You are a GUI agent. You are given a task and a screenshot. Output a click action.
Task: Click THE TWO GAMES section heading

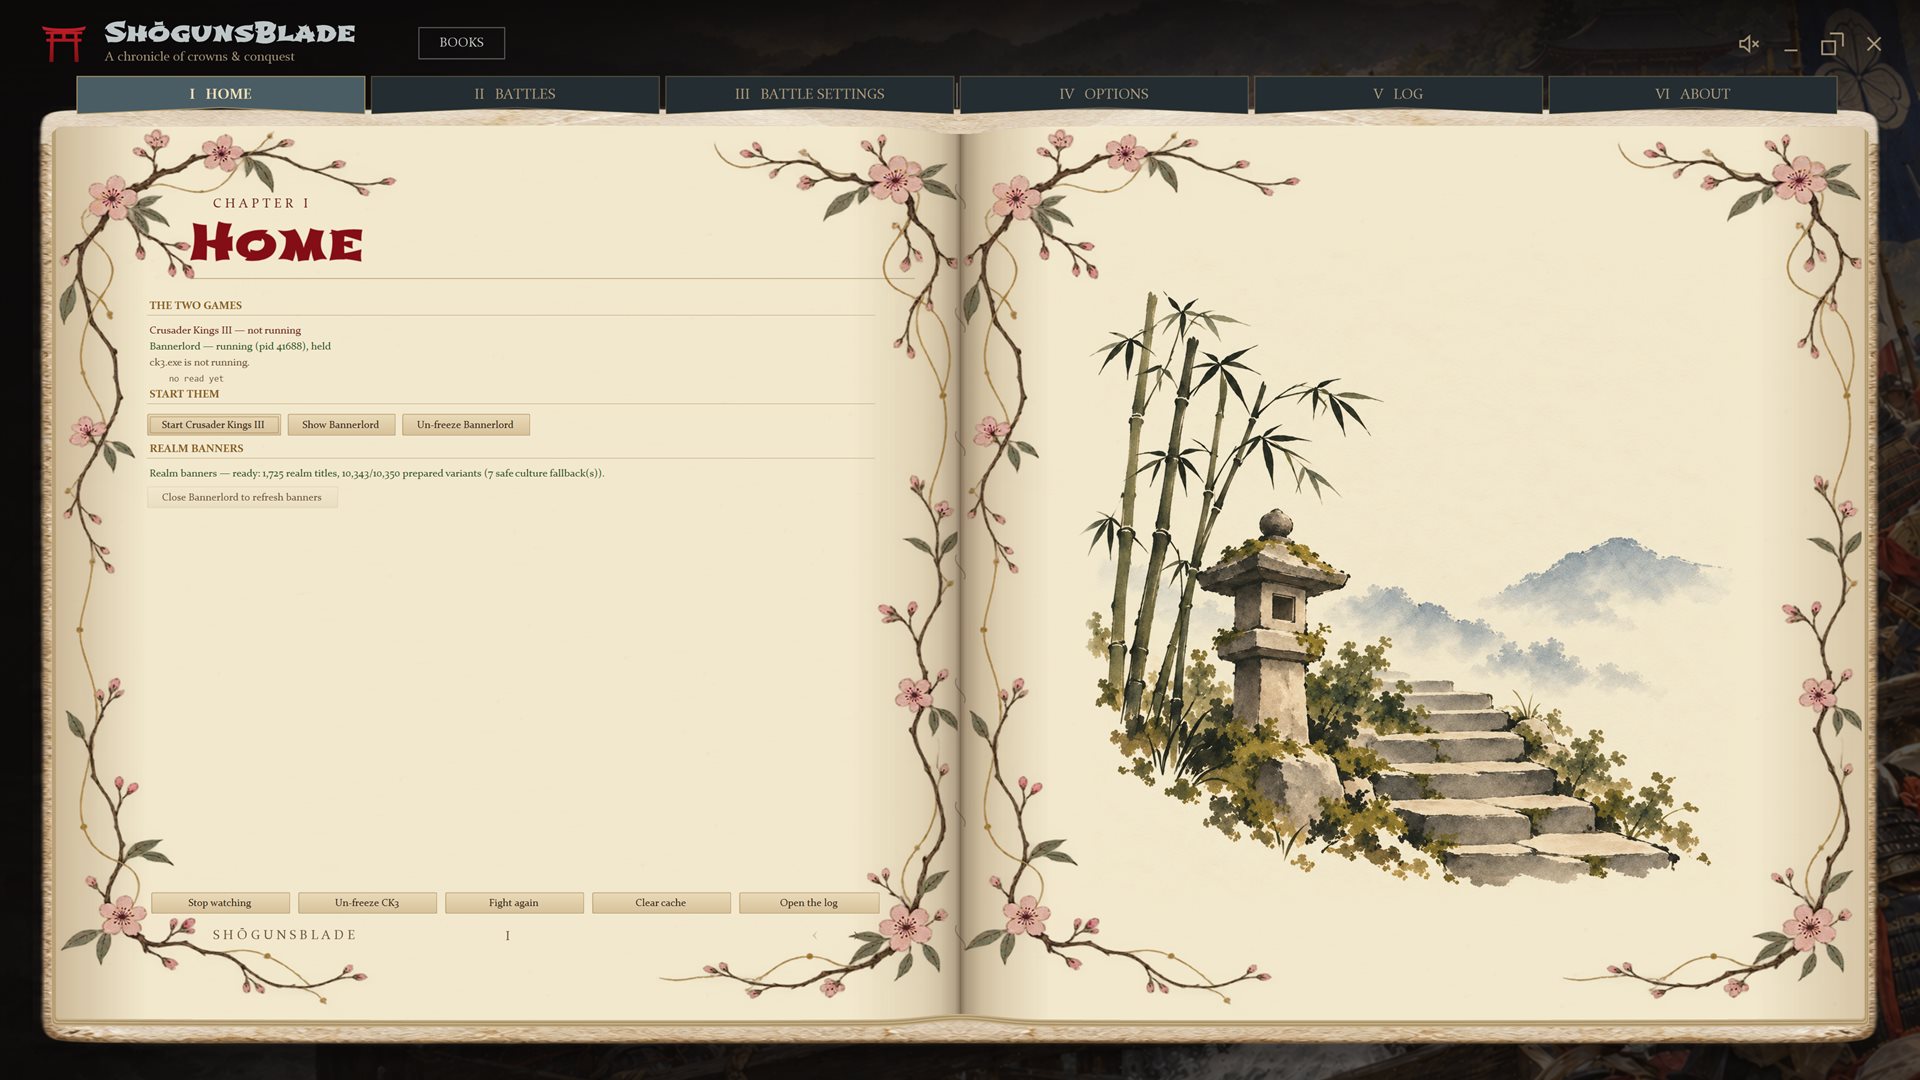(196, 305)
